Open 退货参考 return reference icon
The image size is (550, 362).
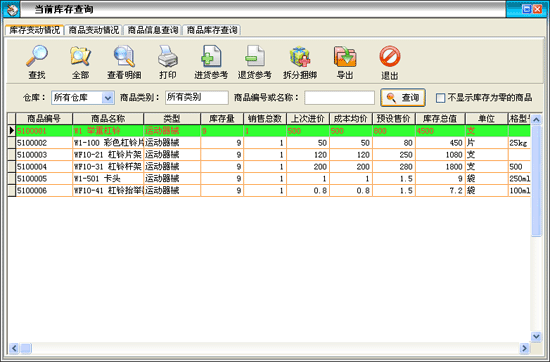pos(255,56)
